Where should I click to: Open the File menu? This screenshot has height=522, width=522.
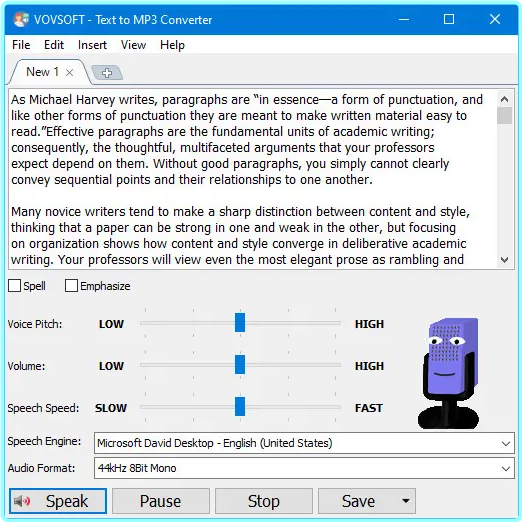pyautogui.click(x=21, y=45)
